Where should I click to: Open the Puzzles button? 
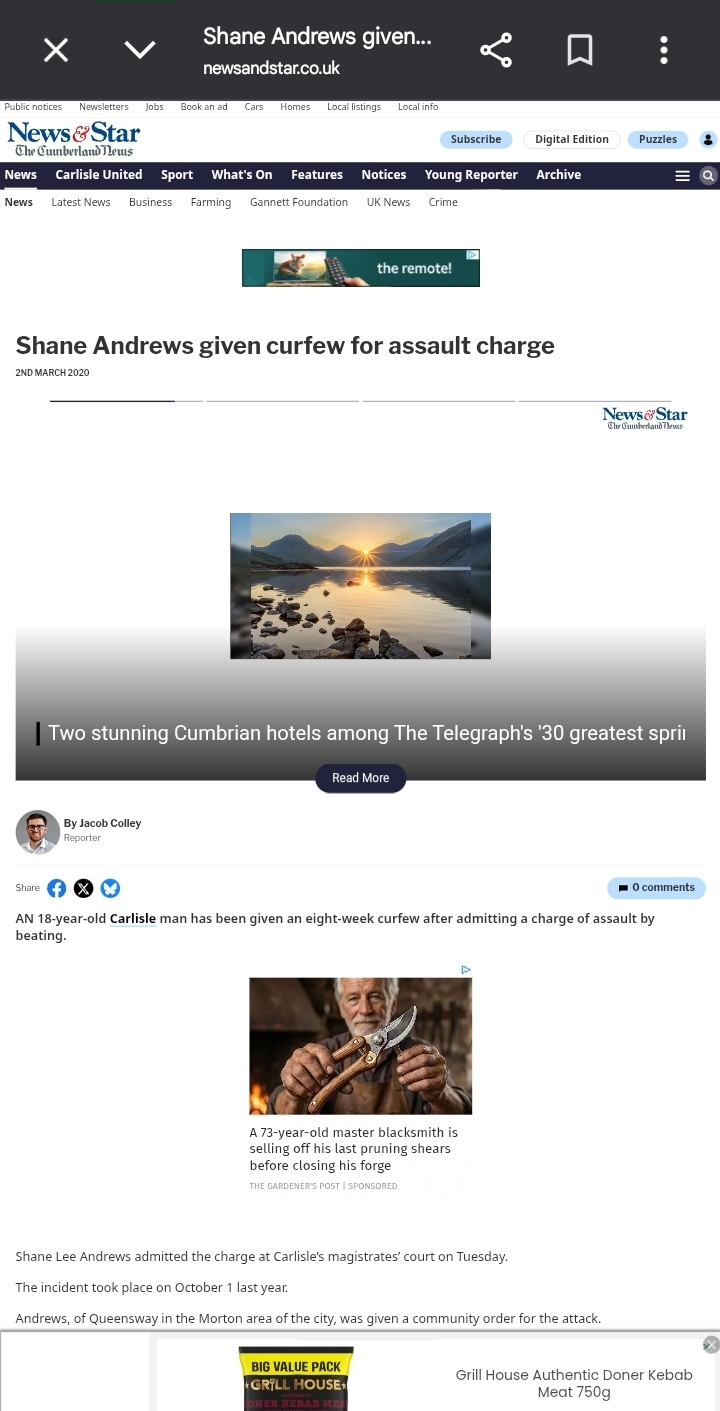click(x=658, y=140)
